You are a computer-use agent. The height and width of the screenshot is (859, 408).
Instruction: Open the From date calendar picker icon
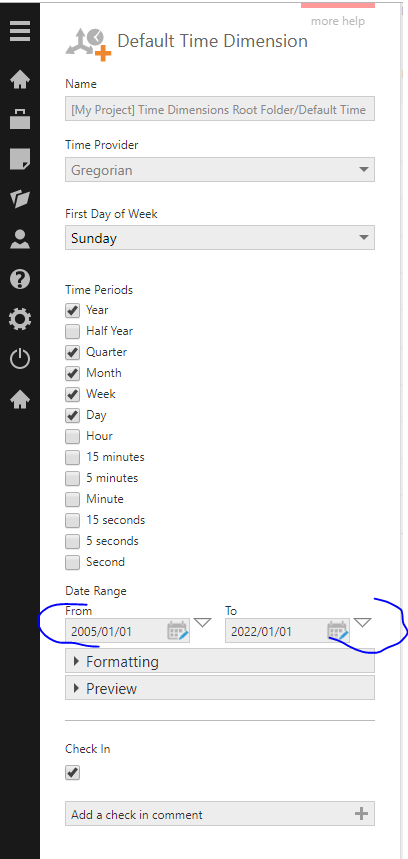click(178, 631)
